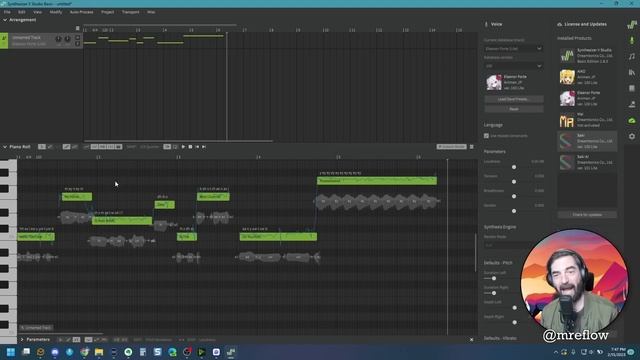This screenshot has height=360, width=640.
Task: Toggle the Use relaxed consonants checkbox under Language
Action: pos(487,136)
